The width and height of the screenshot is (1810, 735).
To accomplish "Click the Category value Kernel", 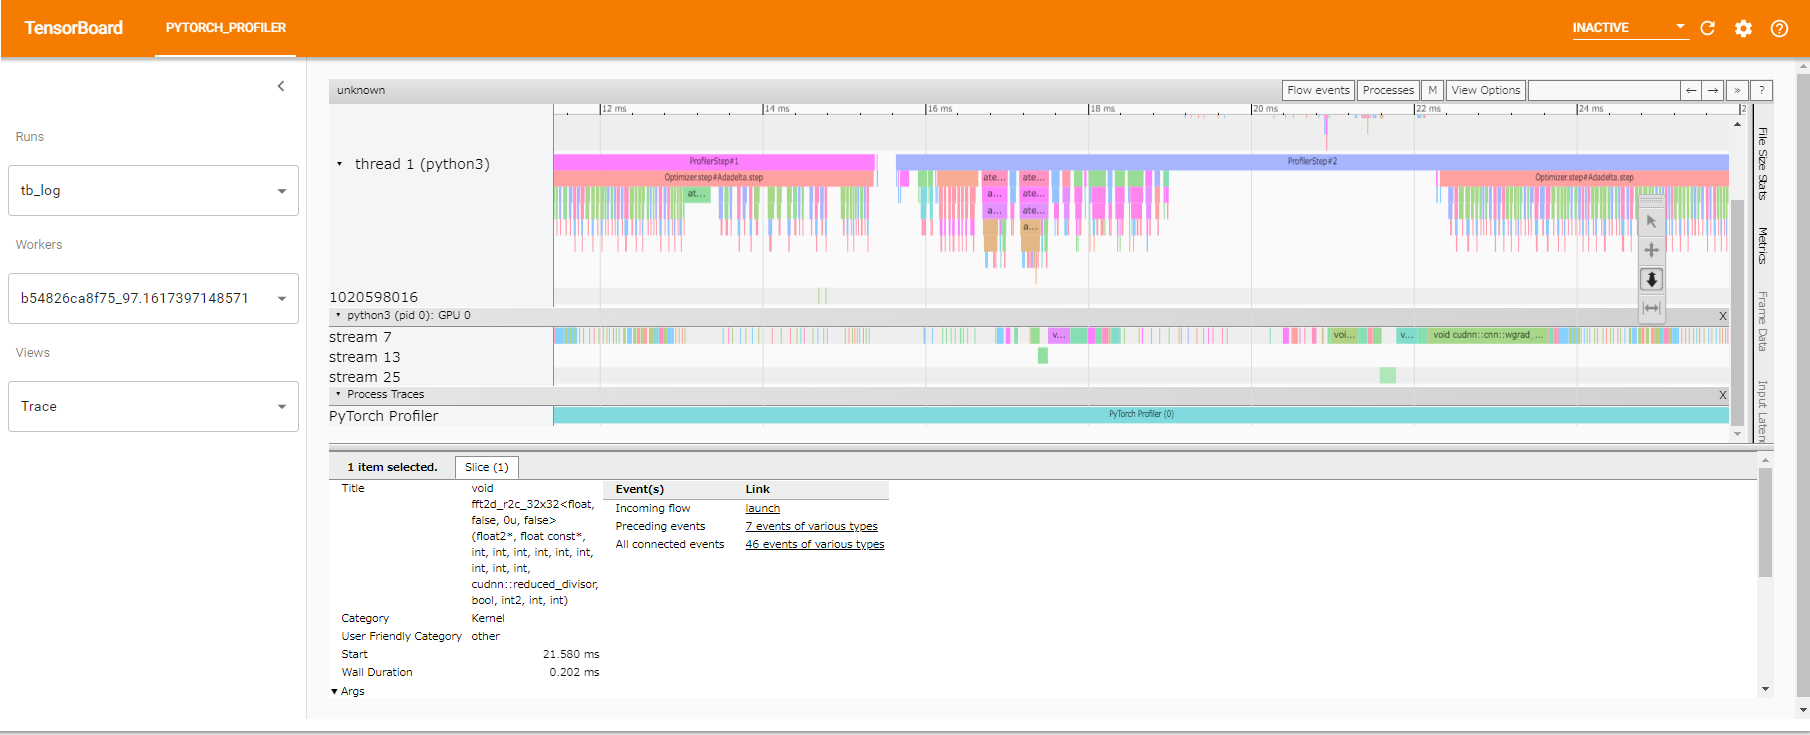I will [x=488, y=619].
